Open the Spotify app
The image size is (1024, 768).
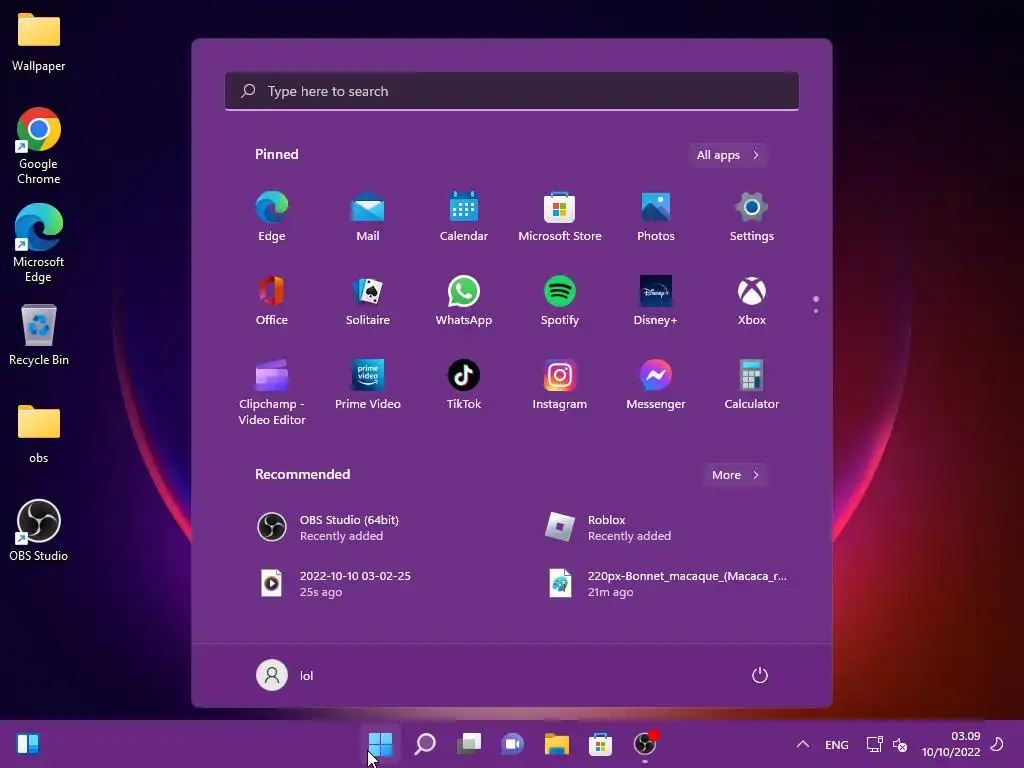coord(560,300)
